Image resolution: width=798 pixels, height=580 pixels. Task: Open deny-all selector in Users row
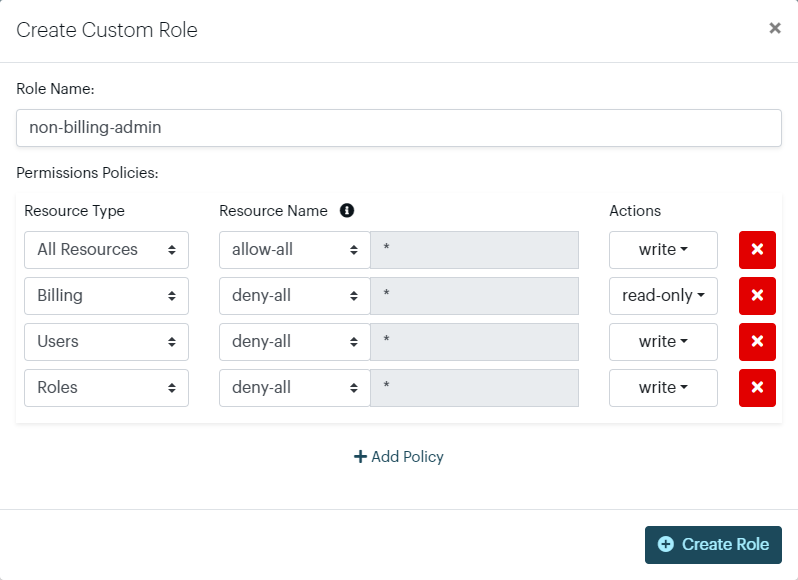click(x=294, y=342)
